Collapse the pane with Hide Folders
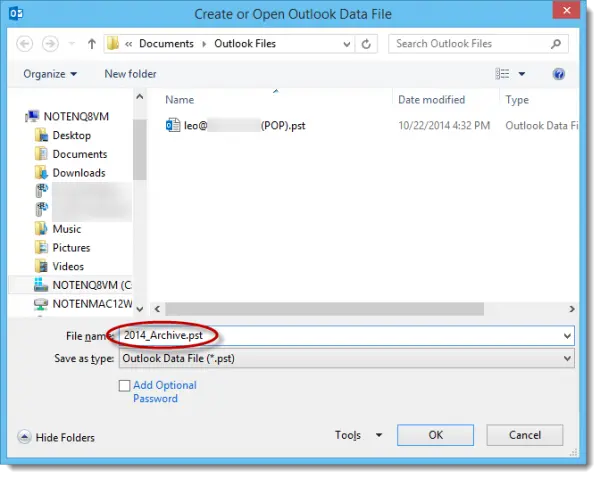The image size is (600, 478). (56, 437)
